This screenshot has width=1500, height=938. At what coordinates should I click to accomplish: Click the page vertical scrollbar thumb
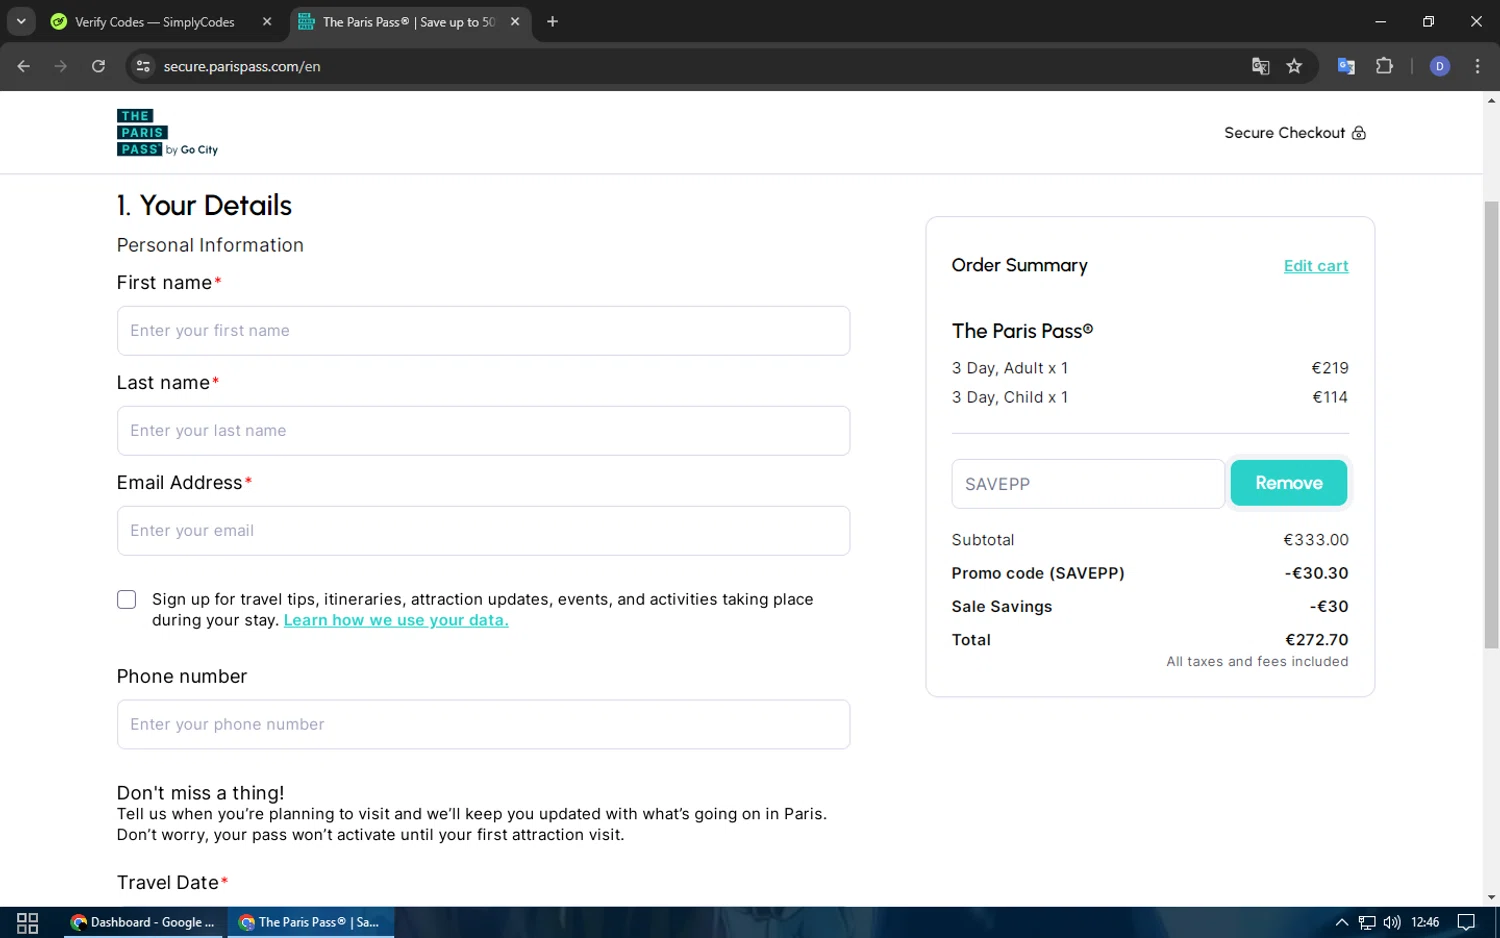[x=1491, y=425]
